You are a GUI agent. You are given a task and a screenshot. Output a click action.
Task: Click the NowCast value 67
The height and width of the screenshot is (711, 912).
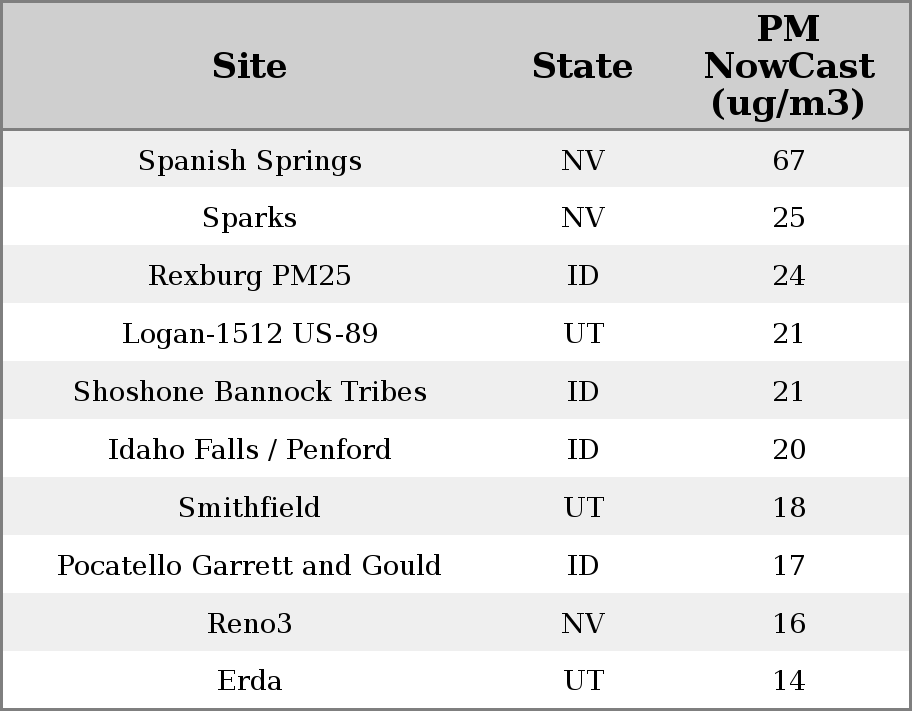pos(788,160)
